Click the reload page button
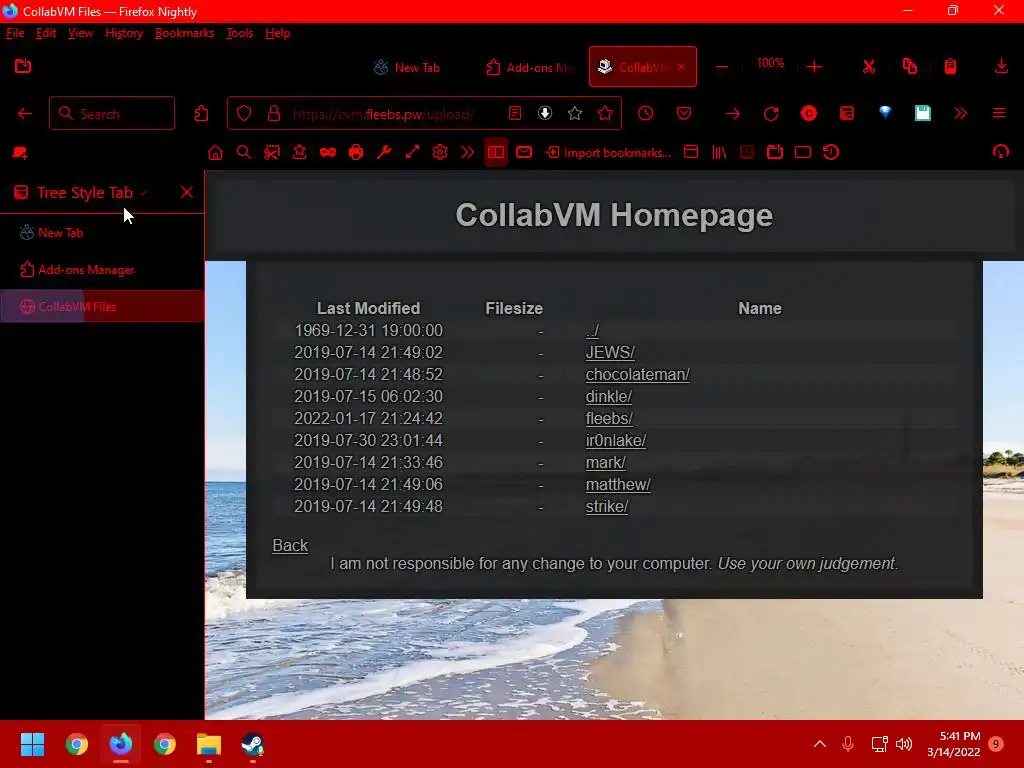This screenshot has height=768, width=1024. click(771, 114)
